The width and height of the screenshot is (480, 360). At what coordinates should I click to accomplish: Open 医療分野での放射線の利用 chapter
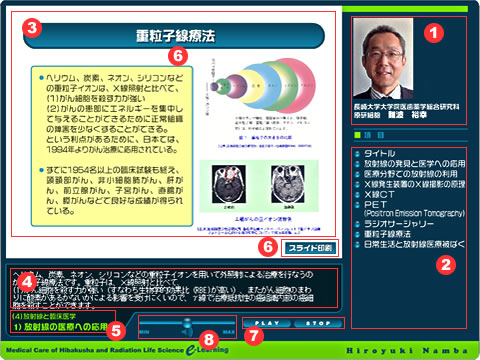tap(411, 174)
